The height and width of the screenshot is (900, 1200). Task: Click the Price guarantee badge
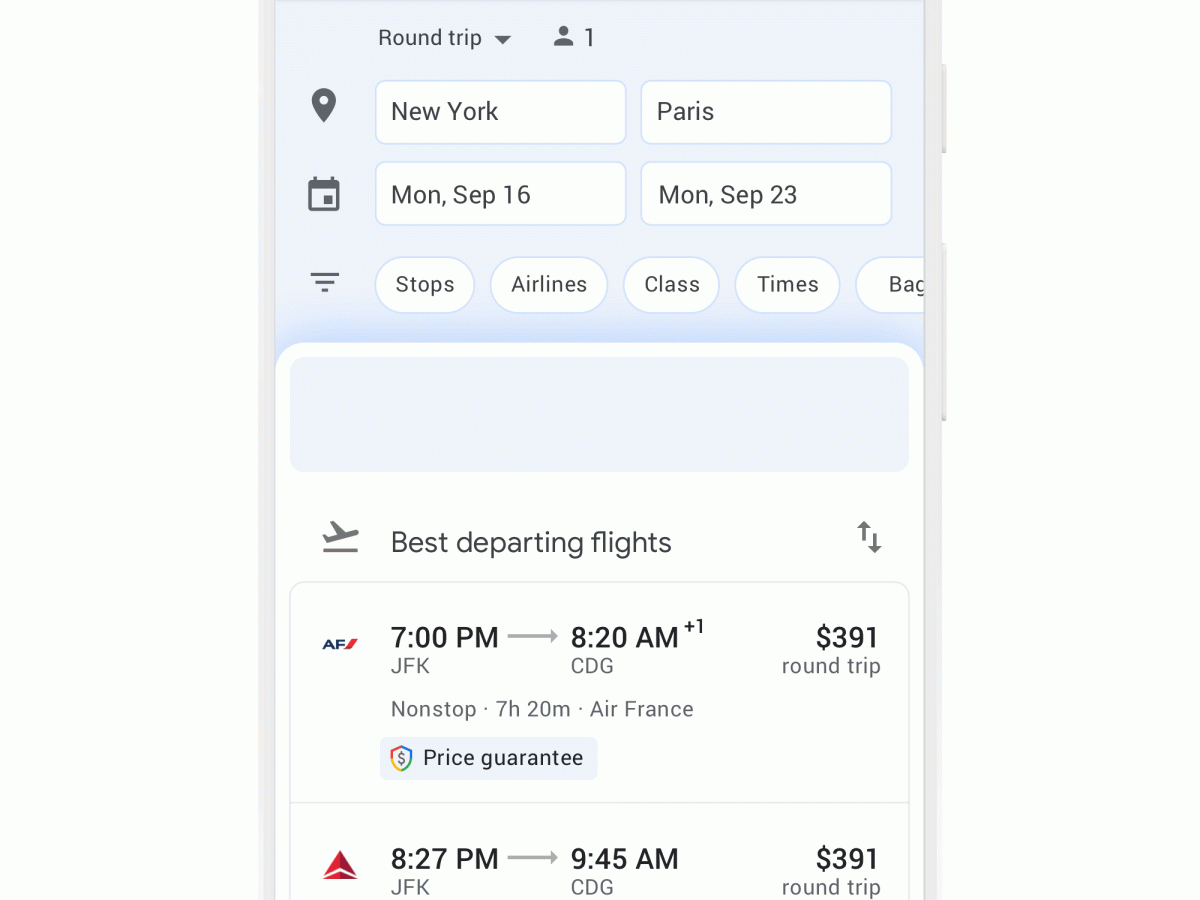tap(489, 758)
